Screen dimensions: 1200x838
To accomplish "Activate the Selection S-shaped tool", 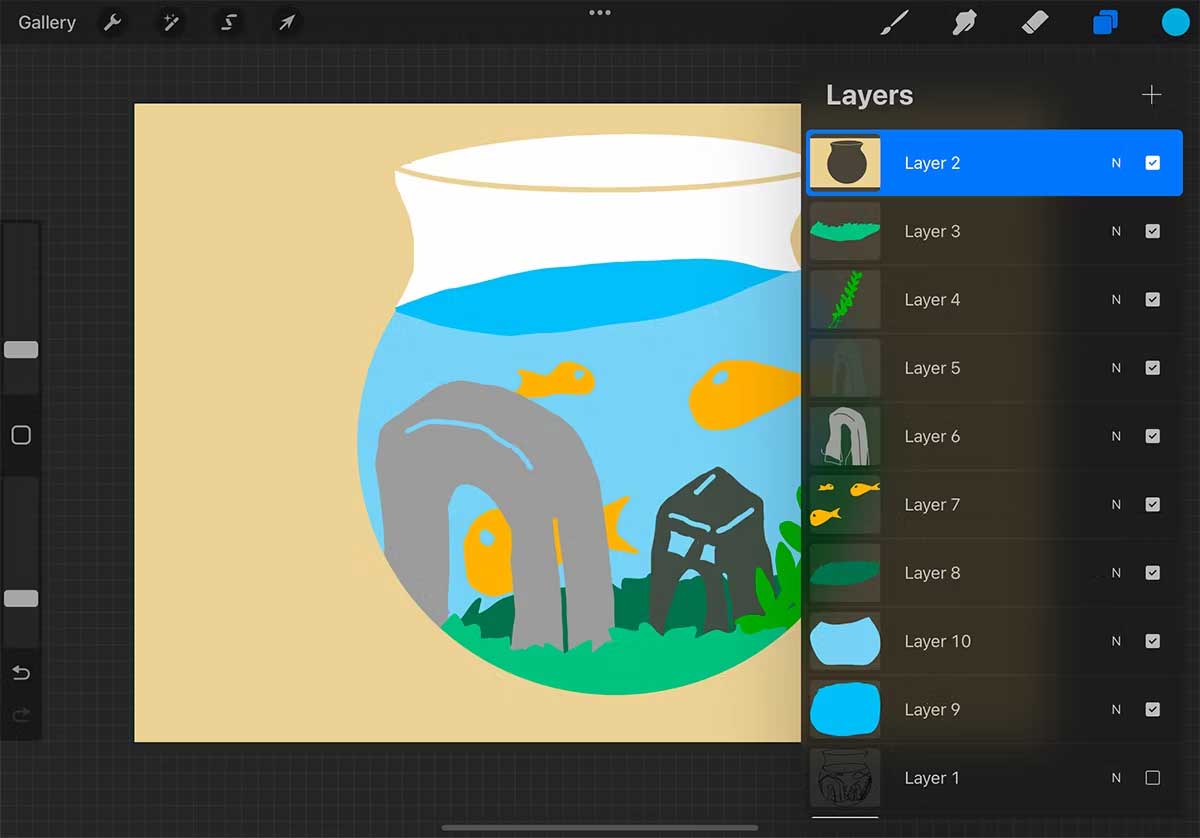I will tap(229, 22).
